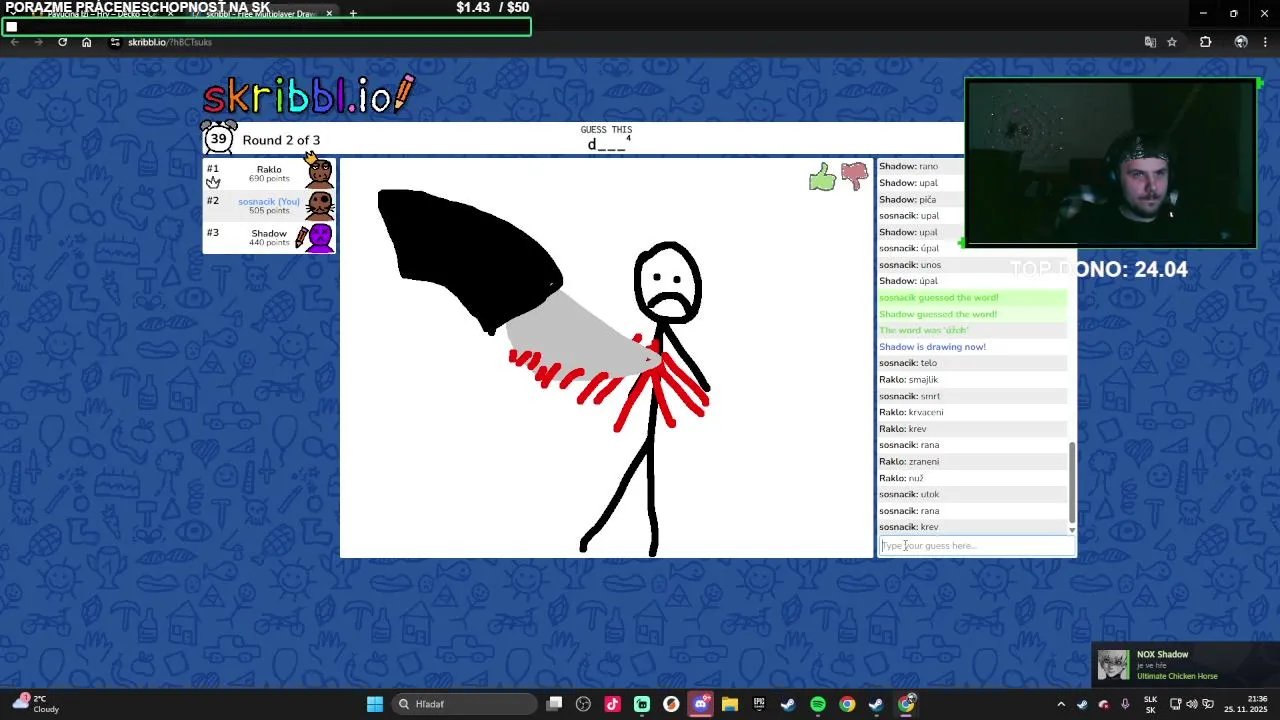Viewport: 1280px width, 720px height.
Task: Click Shadow's purple avatar
Action: [x=320, y=238]
